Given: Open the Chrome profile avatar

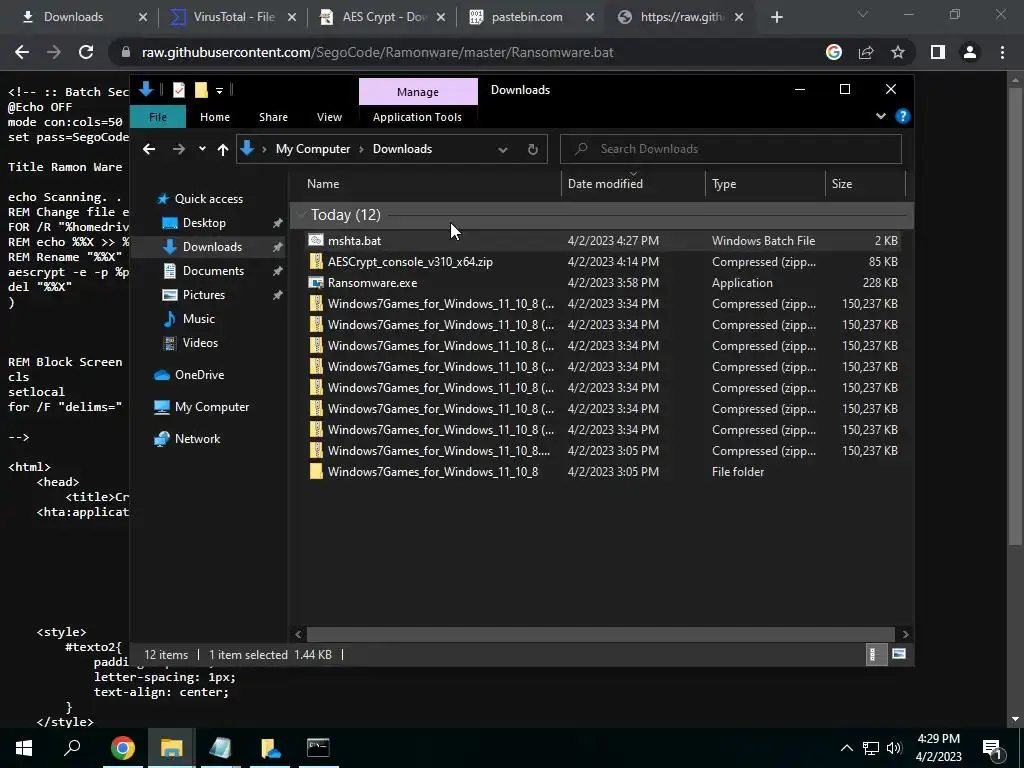Looking at the screenshot, I should point(970,52).
